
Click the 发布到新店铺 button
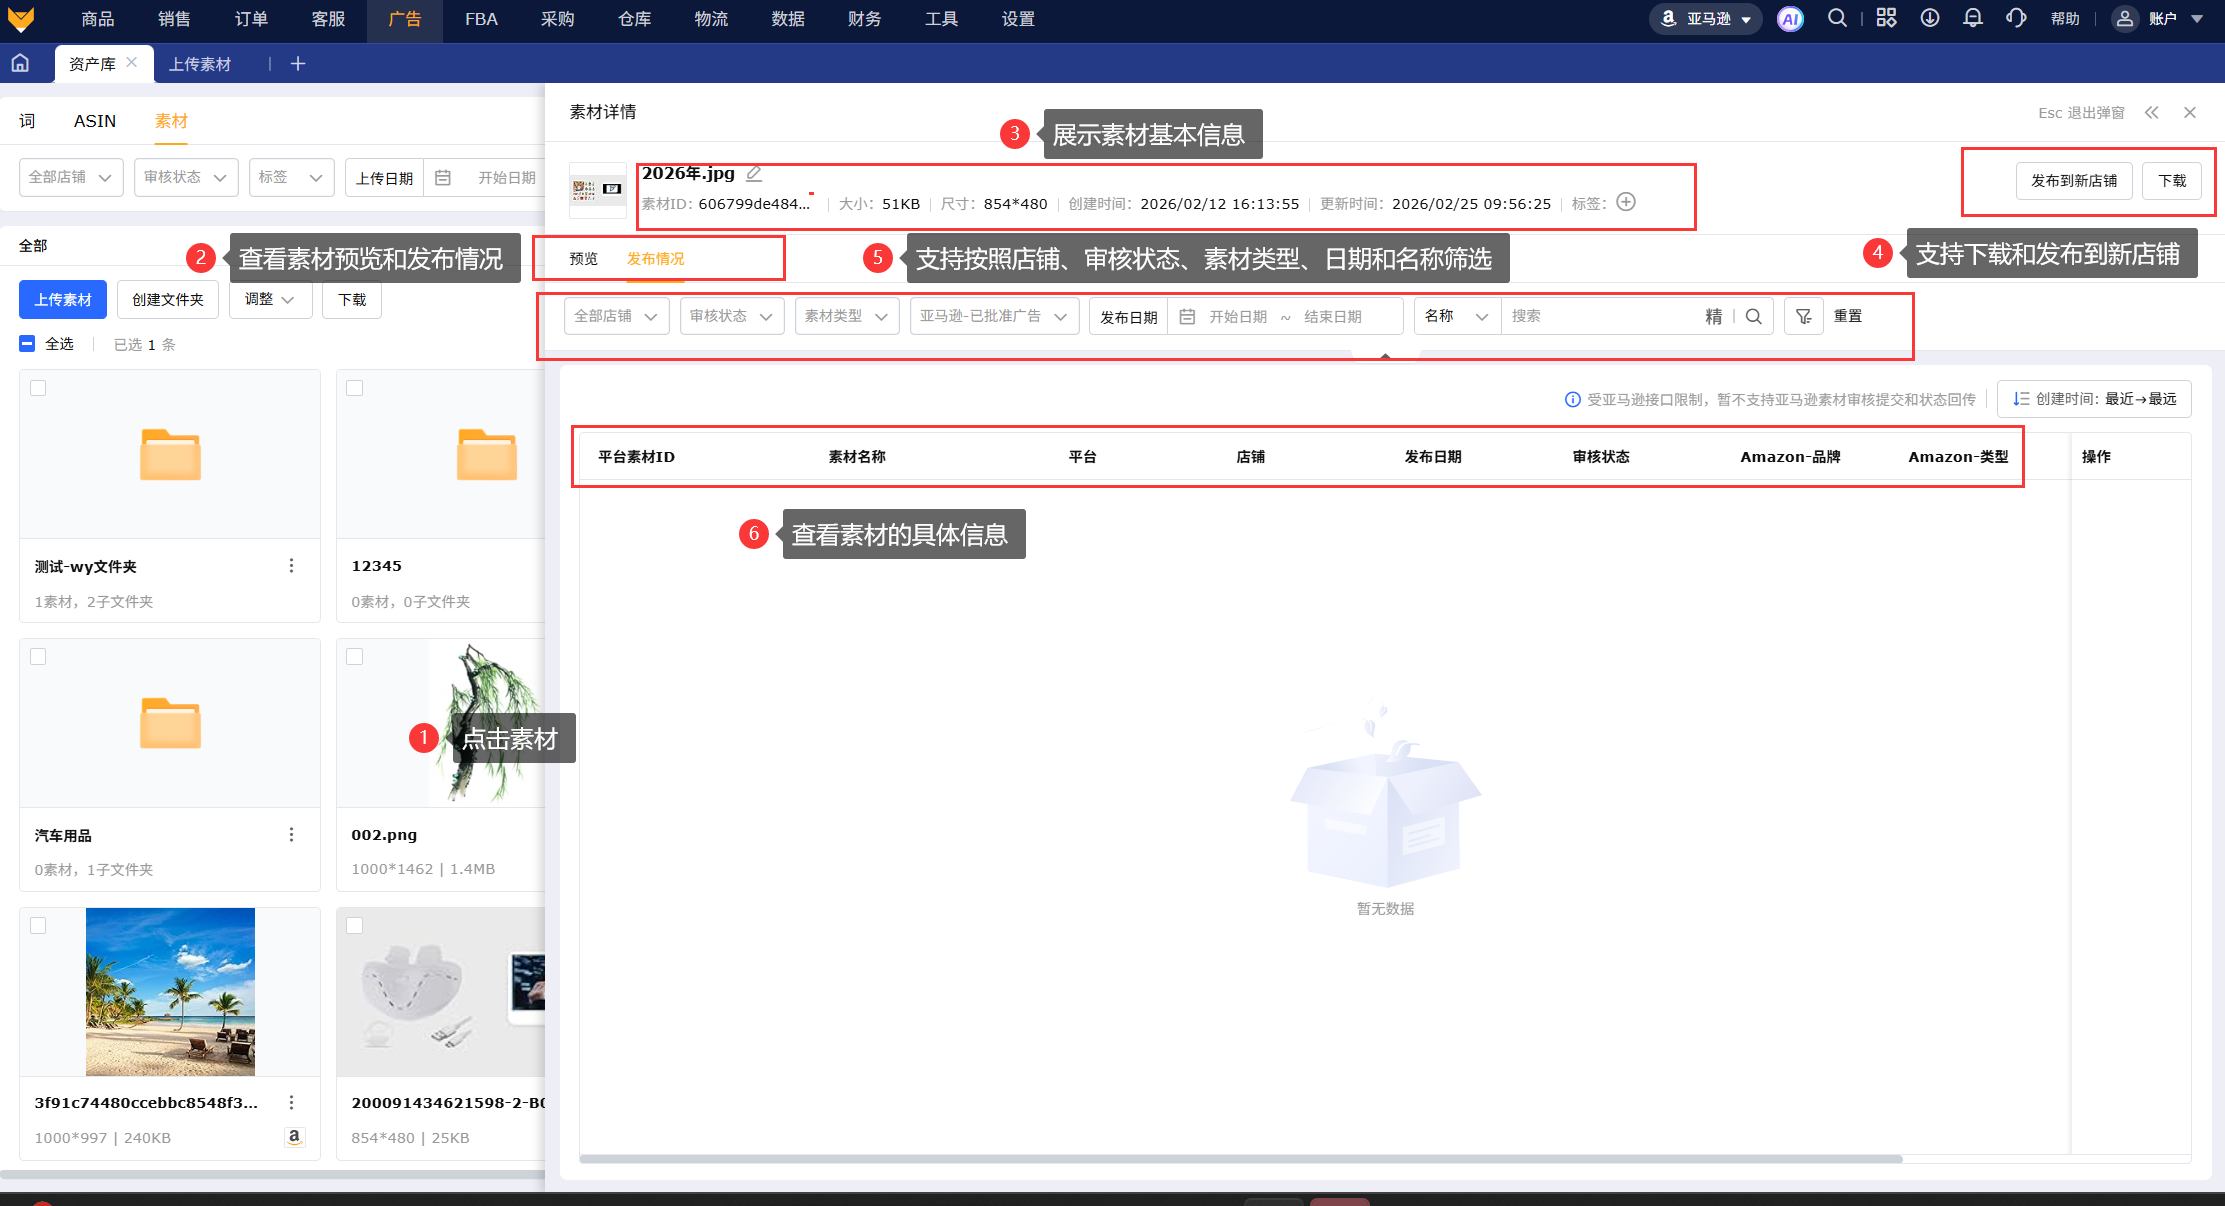pos(2073,181)
